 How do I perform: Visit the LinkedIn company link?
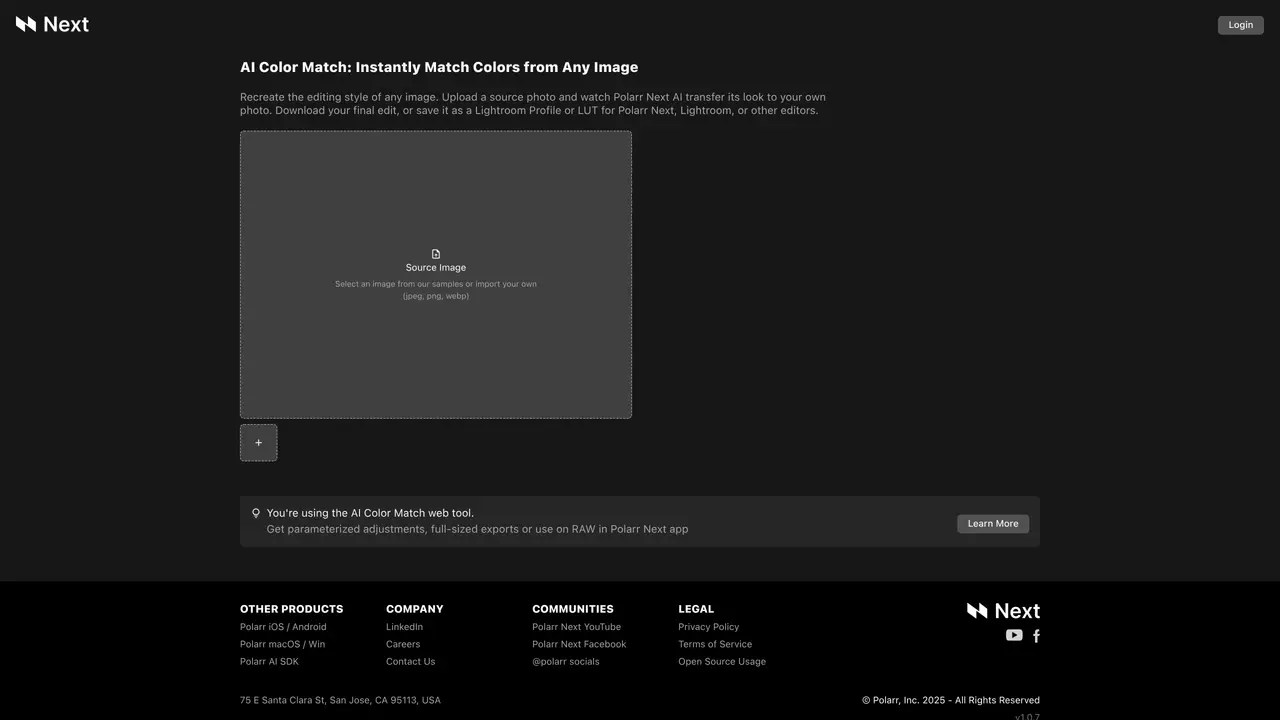click(x=404, y=627)
